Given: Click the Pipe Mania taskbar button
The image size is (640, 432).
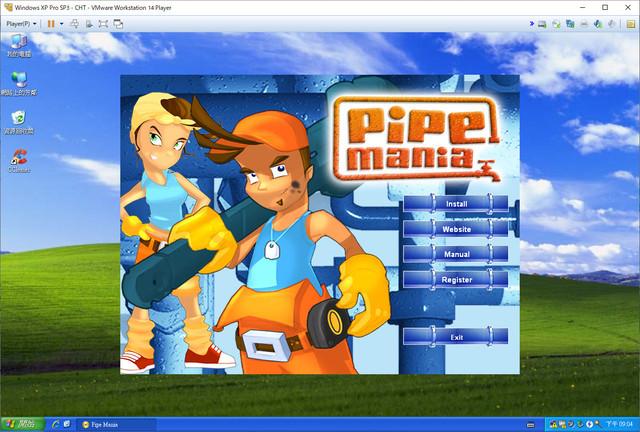Looking at the screenshot, I should click(118, 425).
